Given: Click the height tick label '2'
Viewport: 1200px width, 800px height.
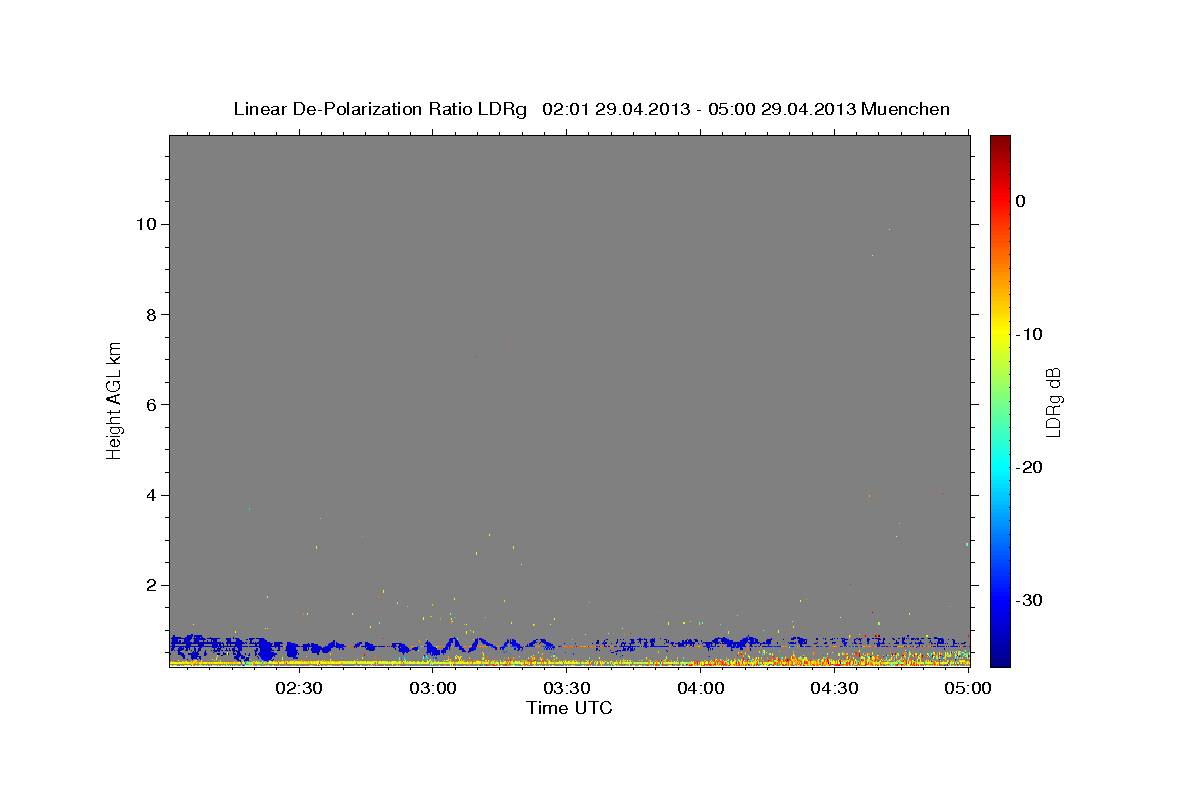Looking at the screenshot, I should pos(152,586).
